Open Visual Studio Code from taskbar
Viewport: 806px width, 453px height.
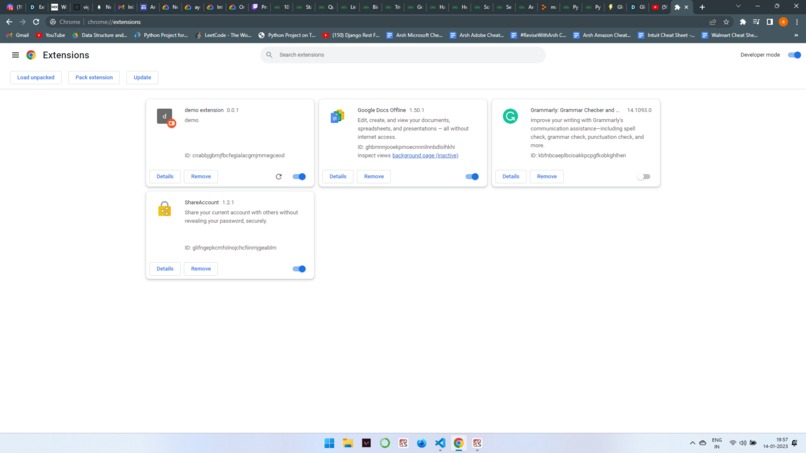pyautogui.click(x=440, y=443)
